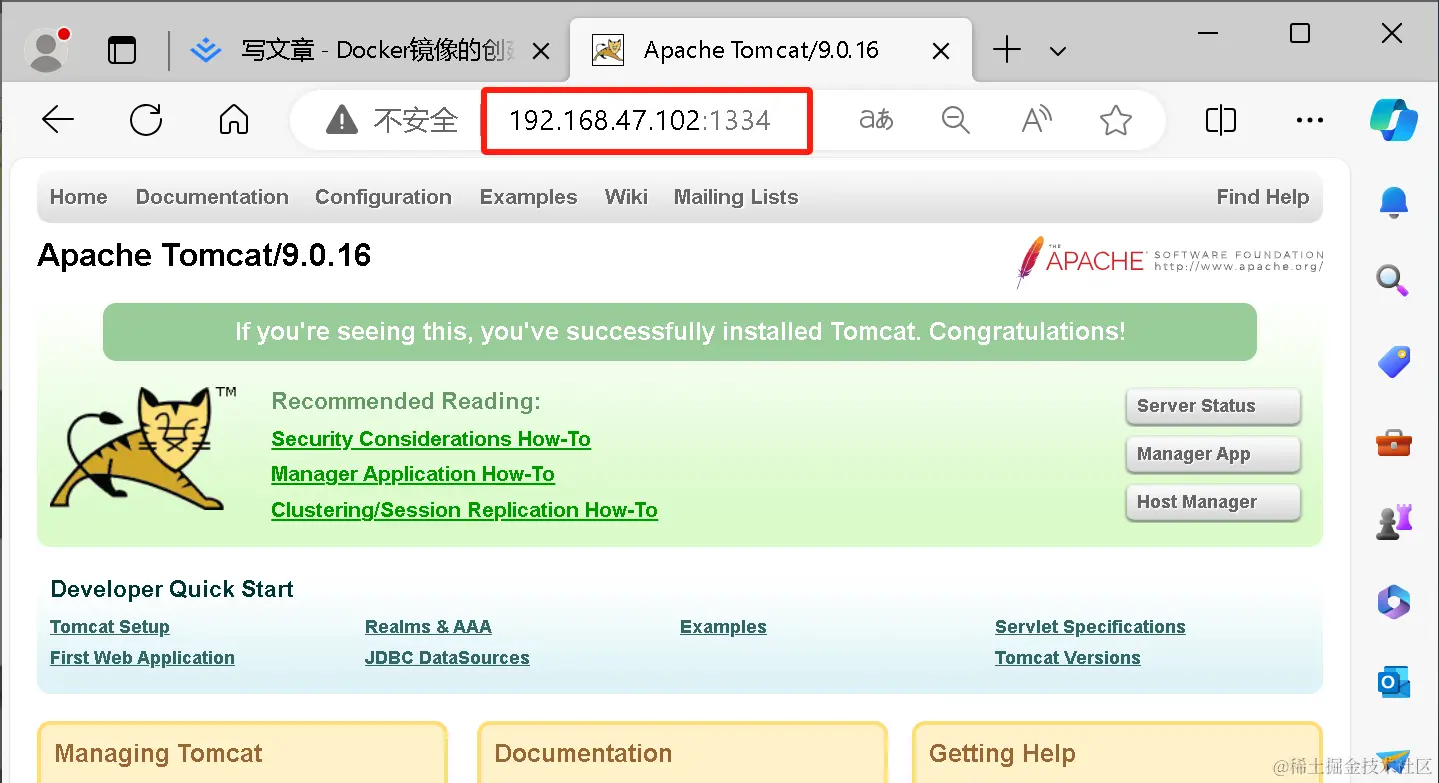Click the zoom out magnifier icon
The height and width of the screenshot is (783, 1439).
[x=956, y=121]
